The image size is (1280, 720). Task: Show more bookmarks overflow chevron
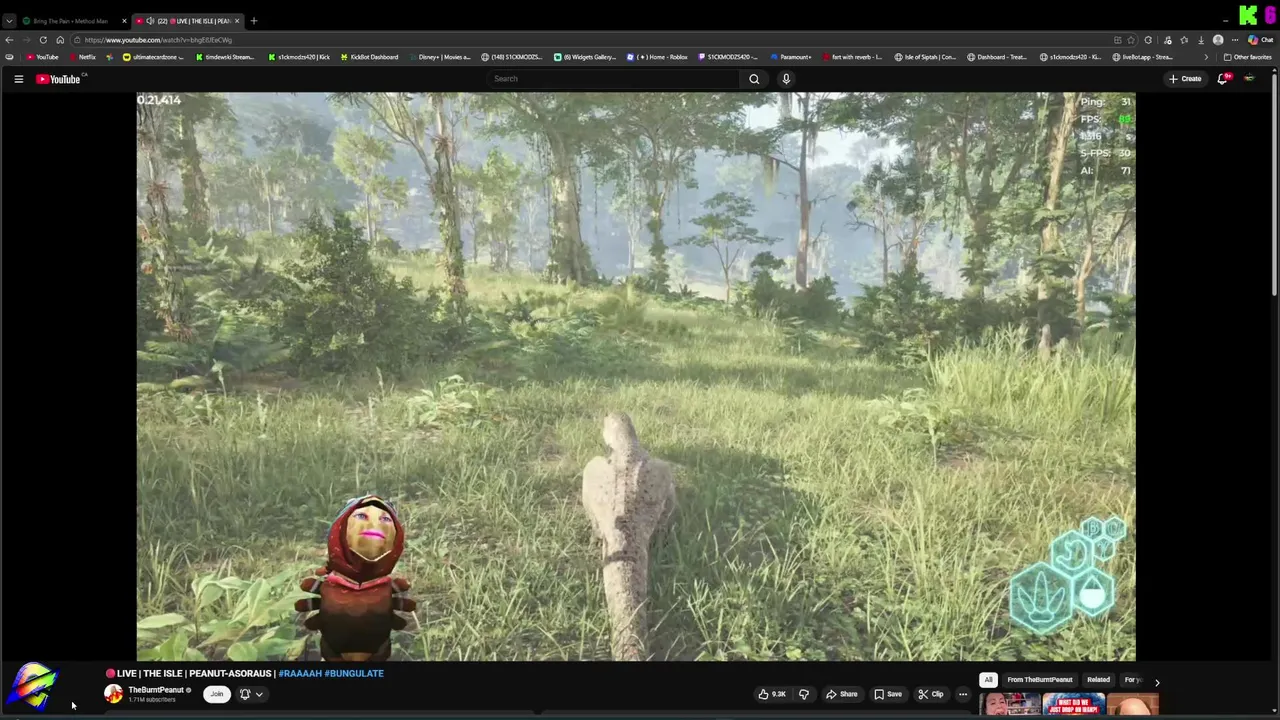[1206, 57]
